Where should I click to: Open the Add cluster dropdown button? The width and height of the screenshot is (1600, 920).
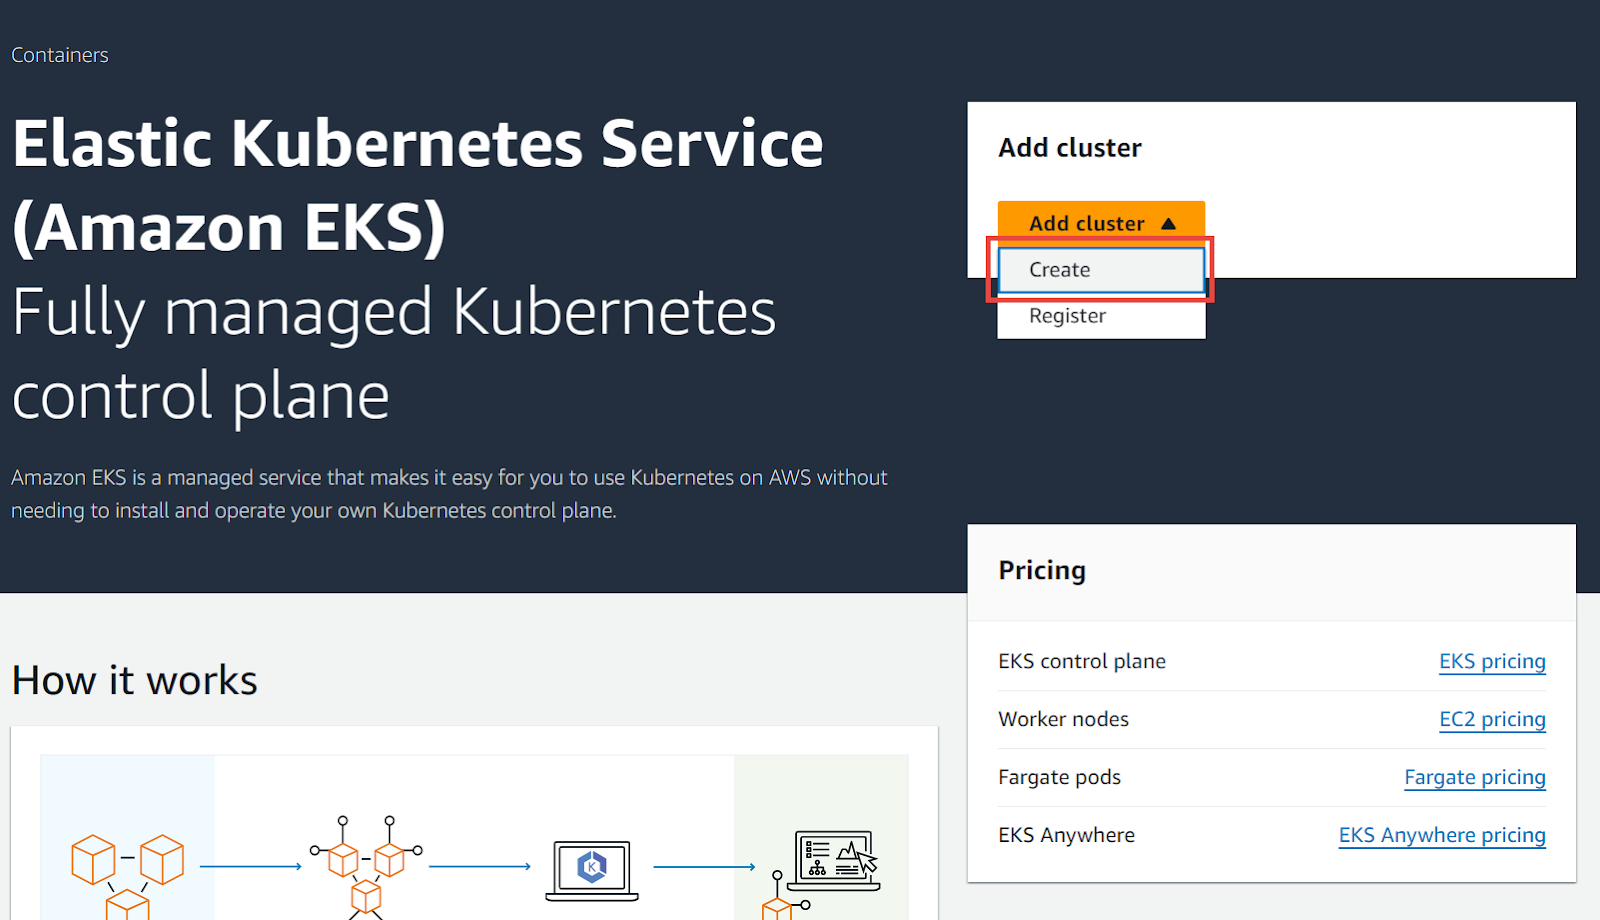click(x=1101, y=223)
